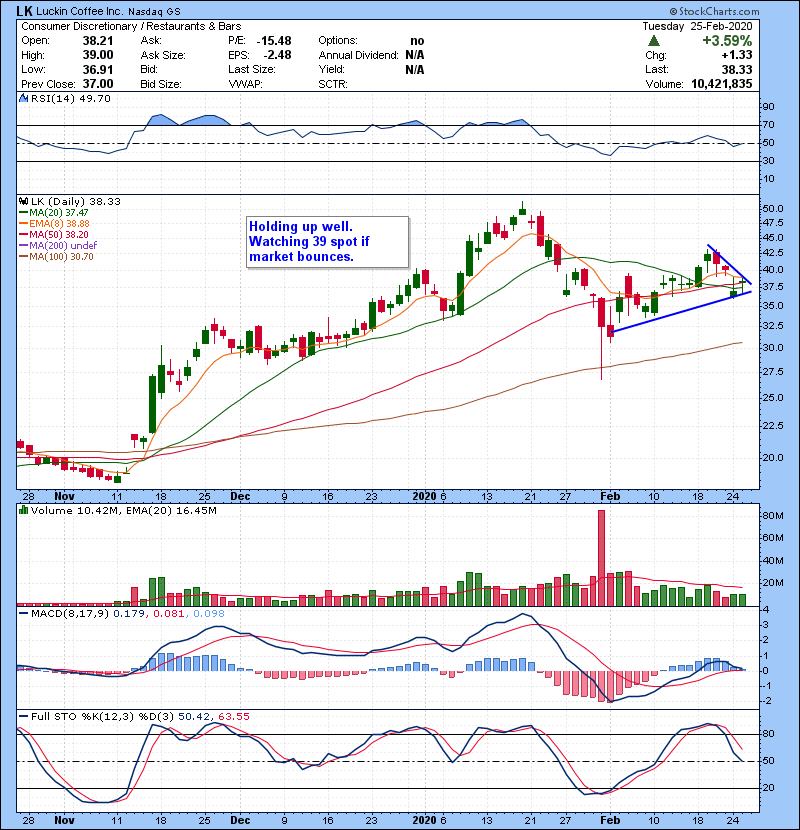Click the Volume 10.42M, EMA(20) 16.45M label
This screenshot has width=800, height=830.
pyautogui.click(x=124, y=511)
